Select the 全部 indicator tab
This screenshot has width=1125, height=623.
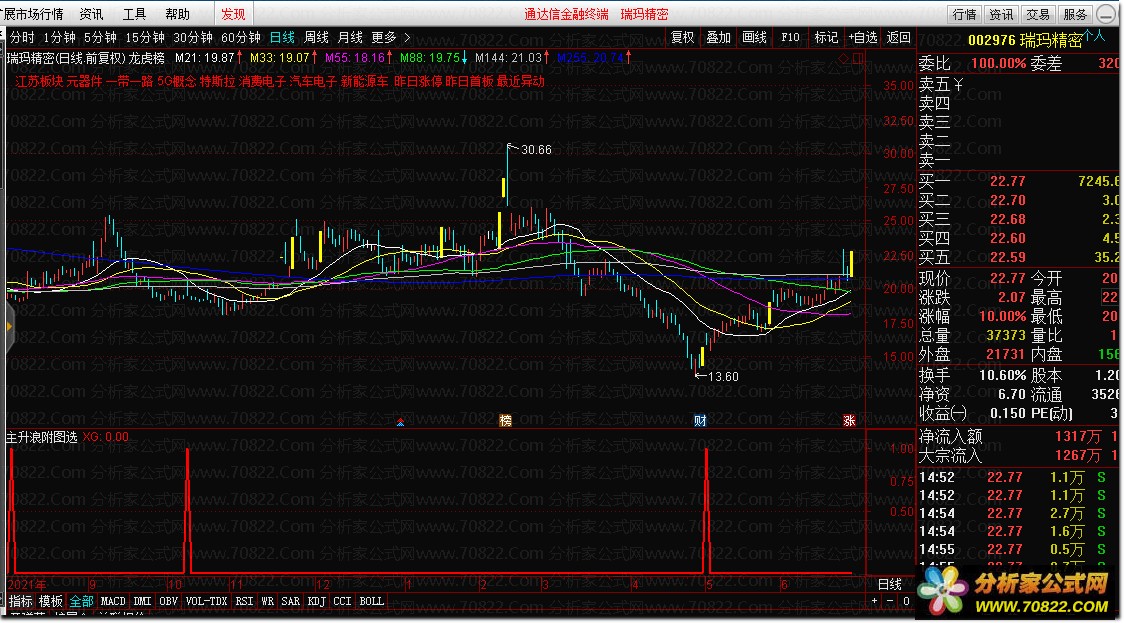pos(81,601)
